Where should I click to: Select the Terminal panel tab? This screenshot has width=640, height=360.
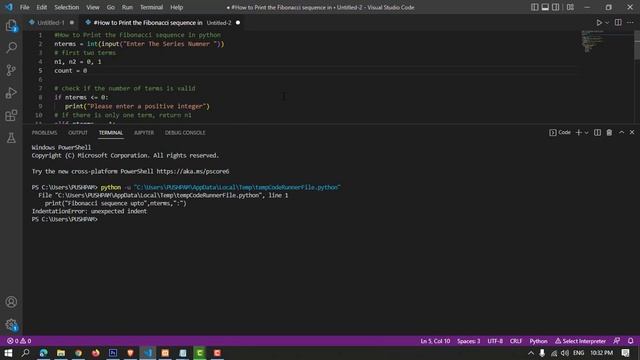tap(111, 133)
